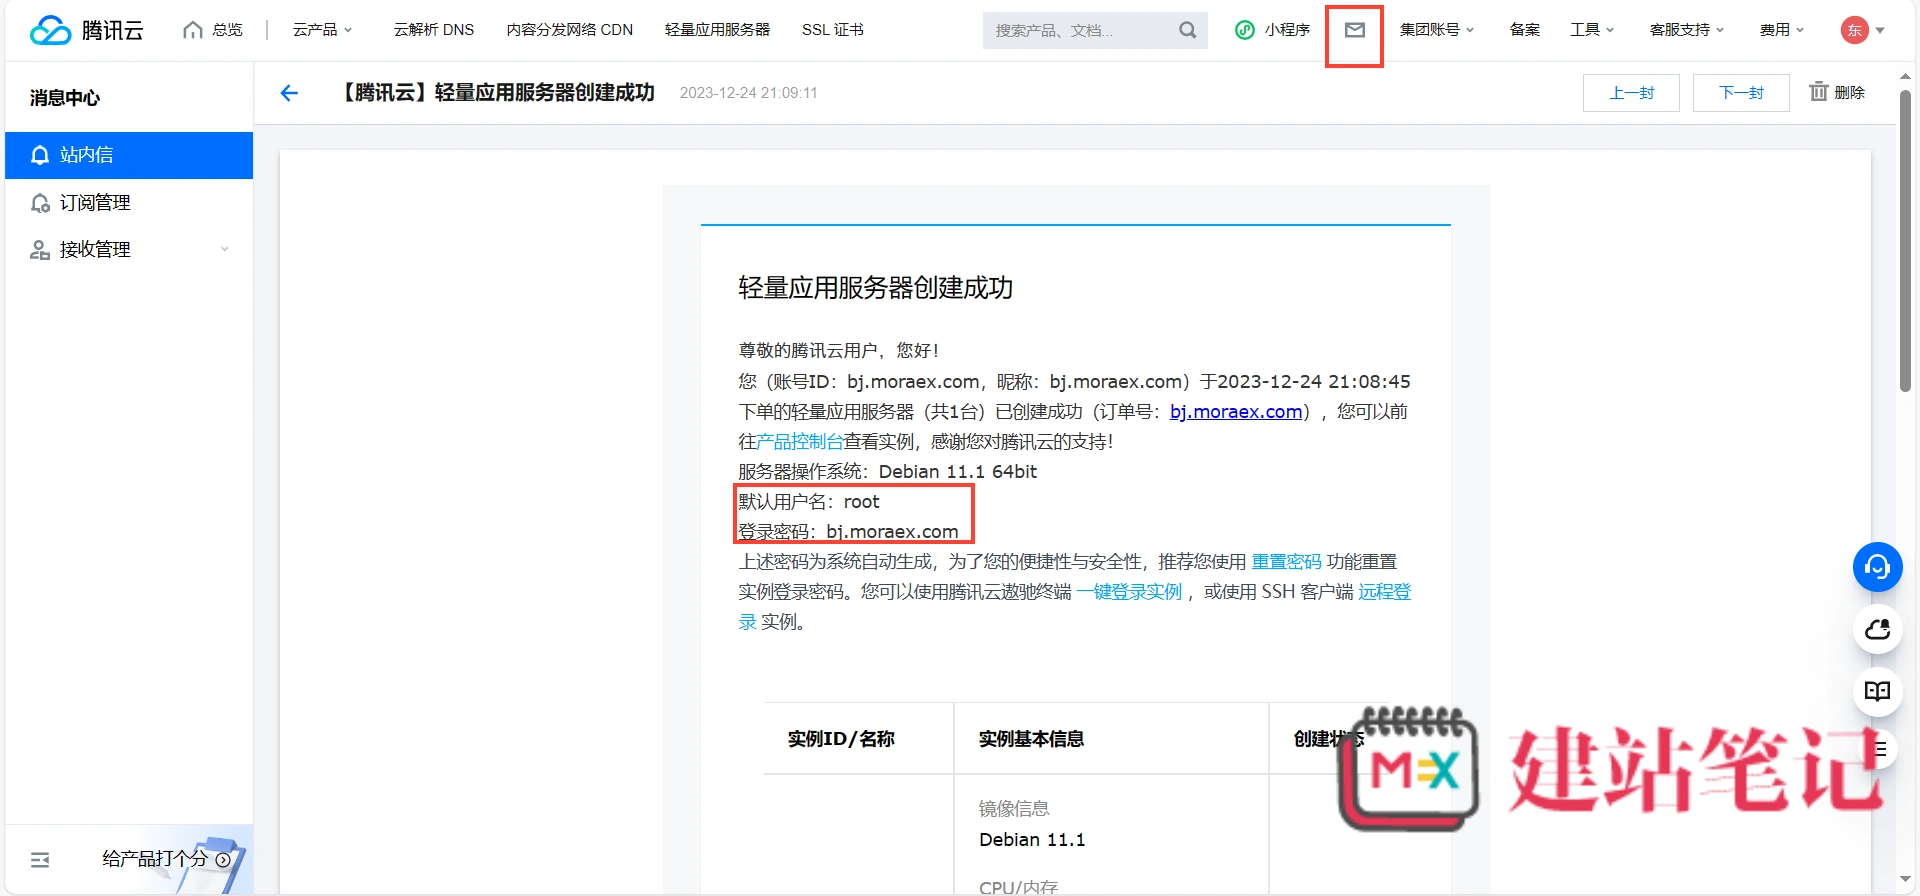Screen dimensions: 1920x896
Task: Click the floating cloud assistant icon
Action: coord(1877,629)
